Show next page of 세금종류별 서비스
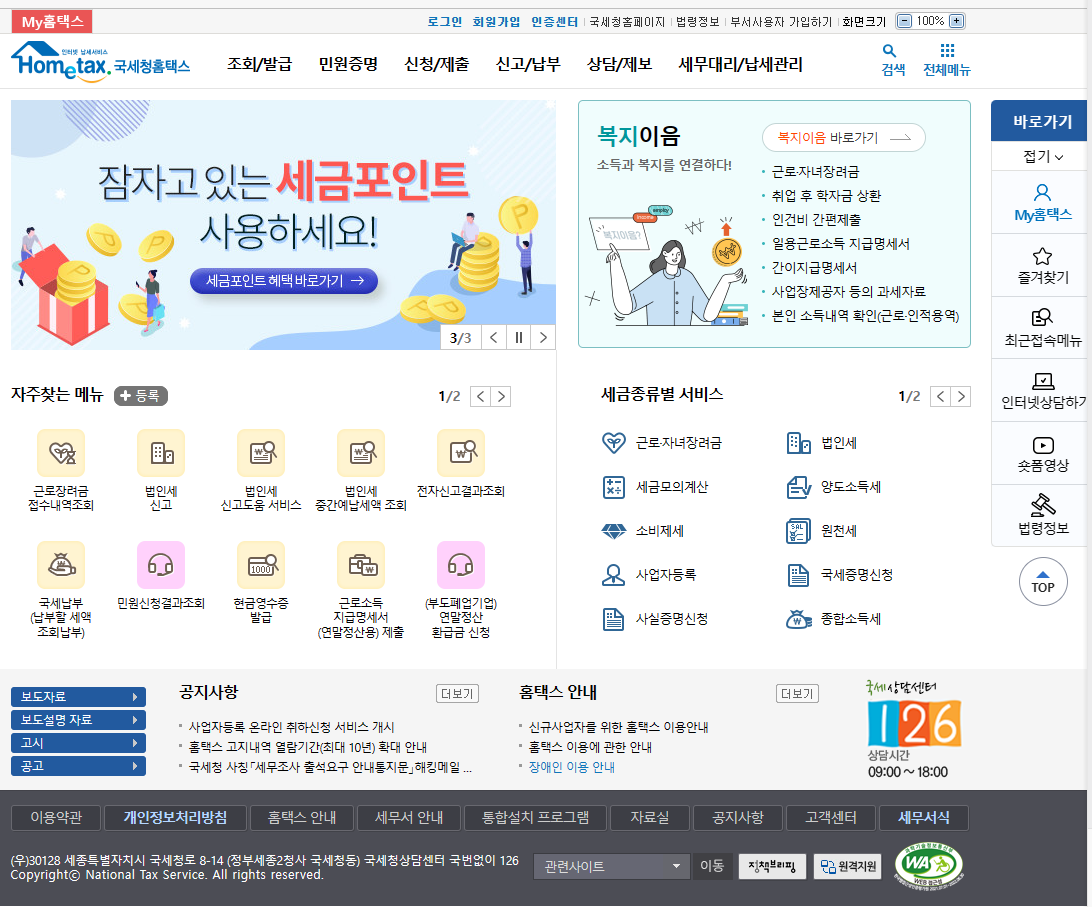This screenshot has height=907, width=1092. pyautogui.click(x=961, y=396)
